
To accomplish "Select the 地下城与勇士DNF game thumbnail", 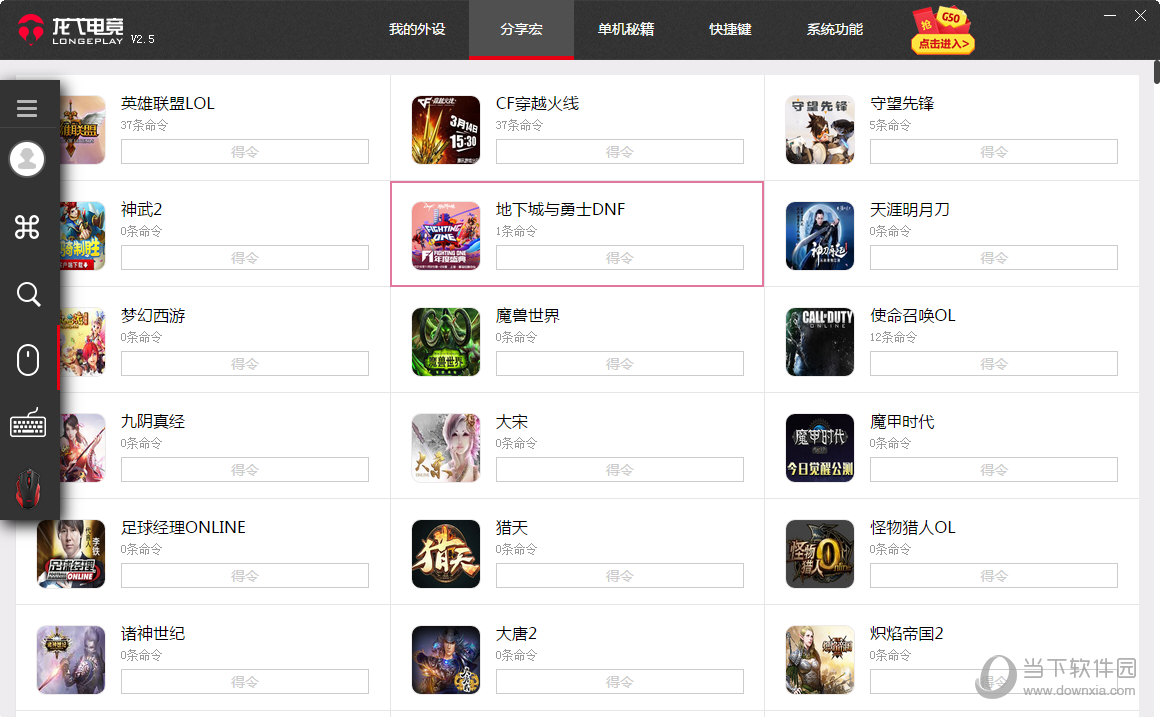I will [x=445, y=235].
